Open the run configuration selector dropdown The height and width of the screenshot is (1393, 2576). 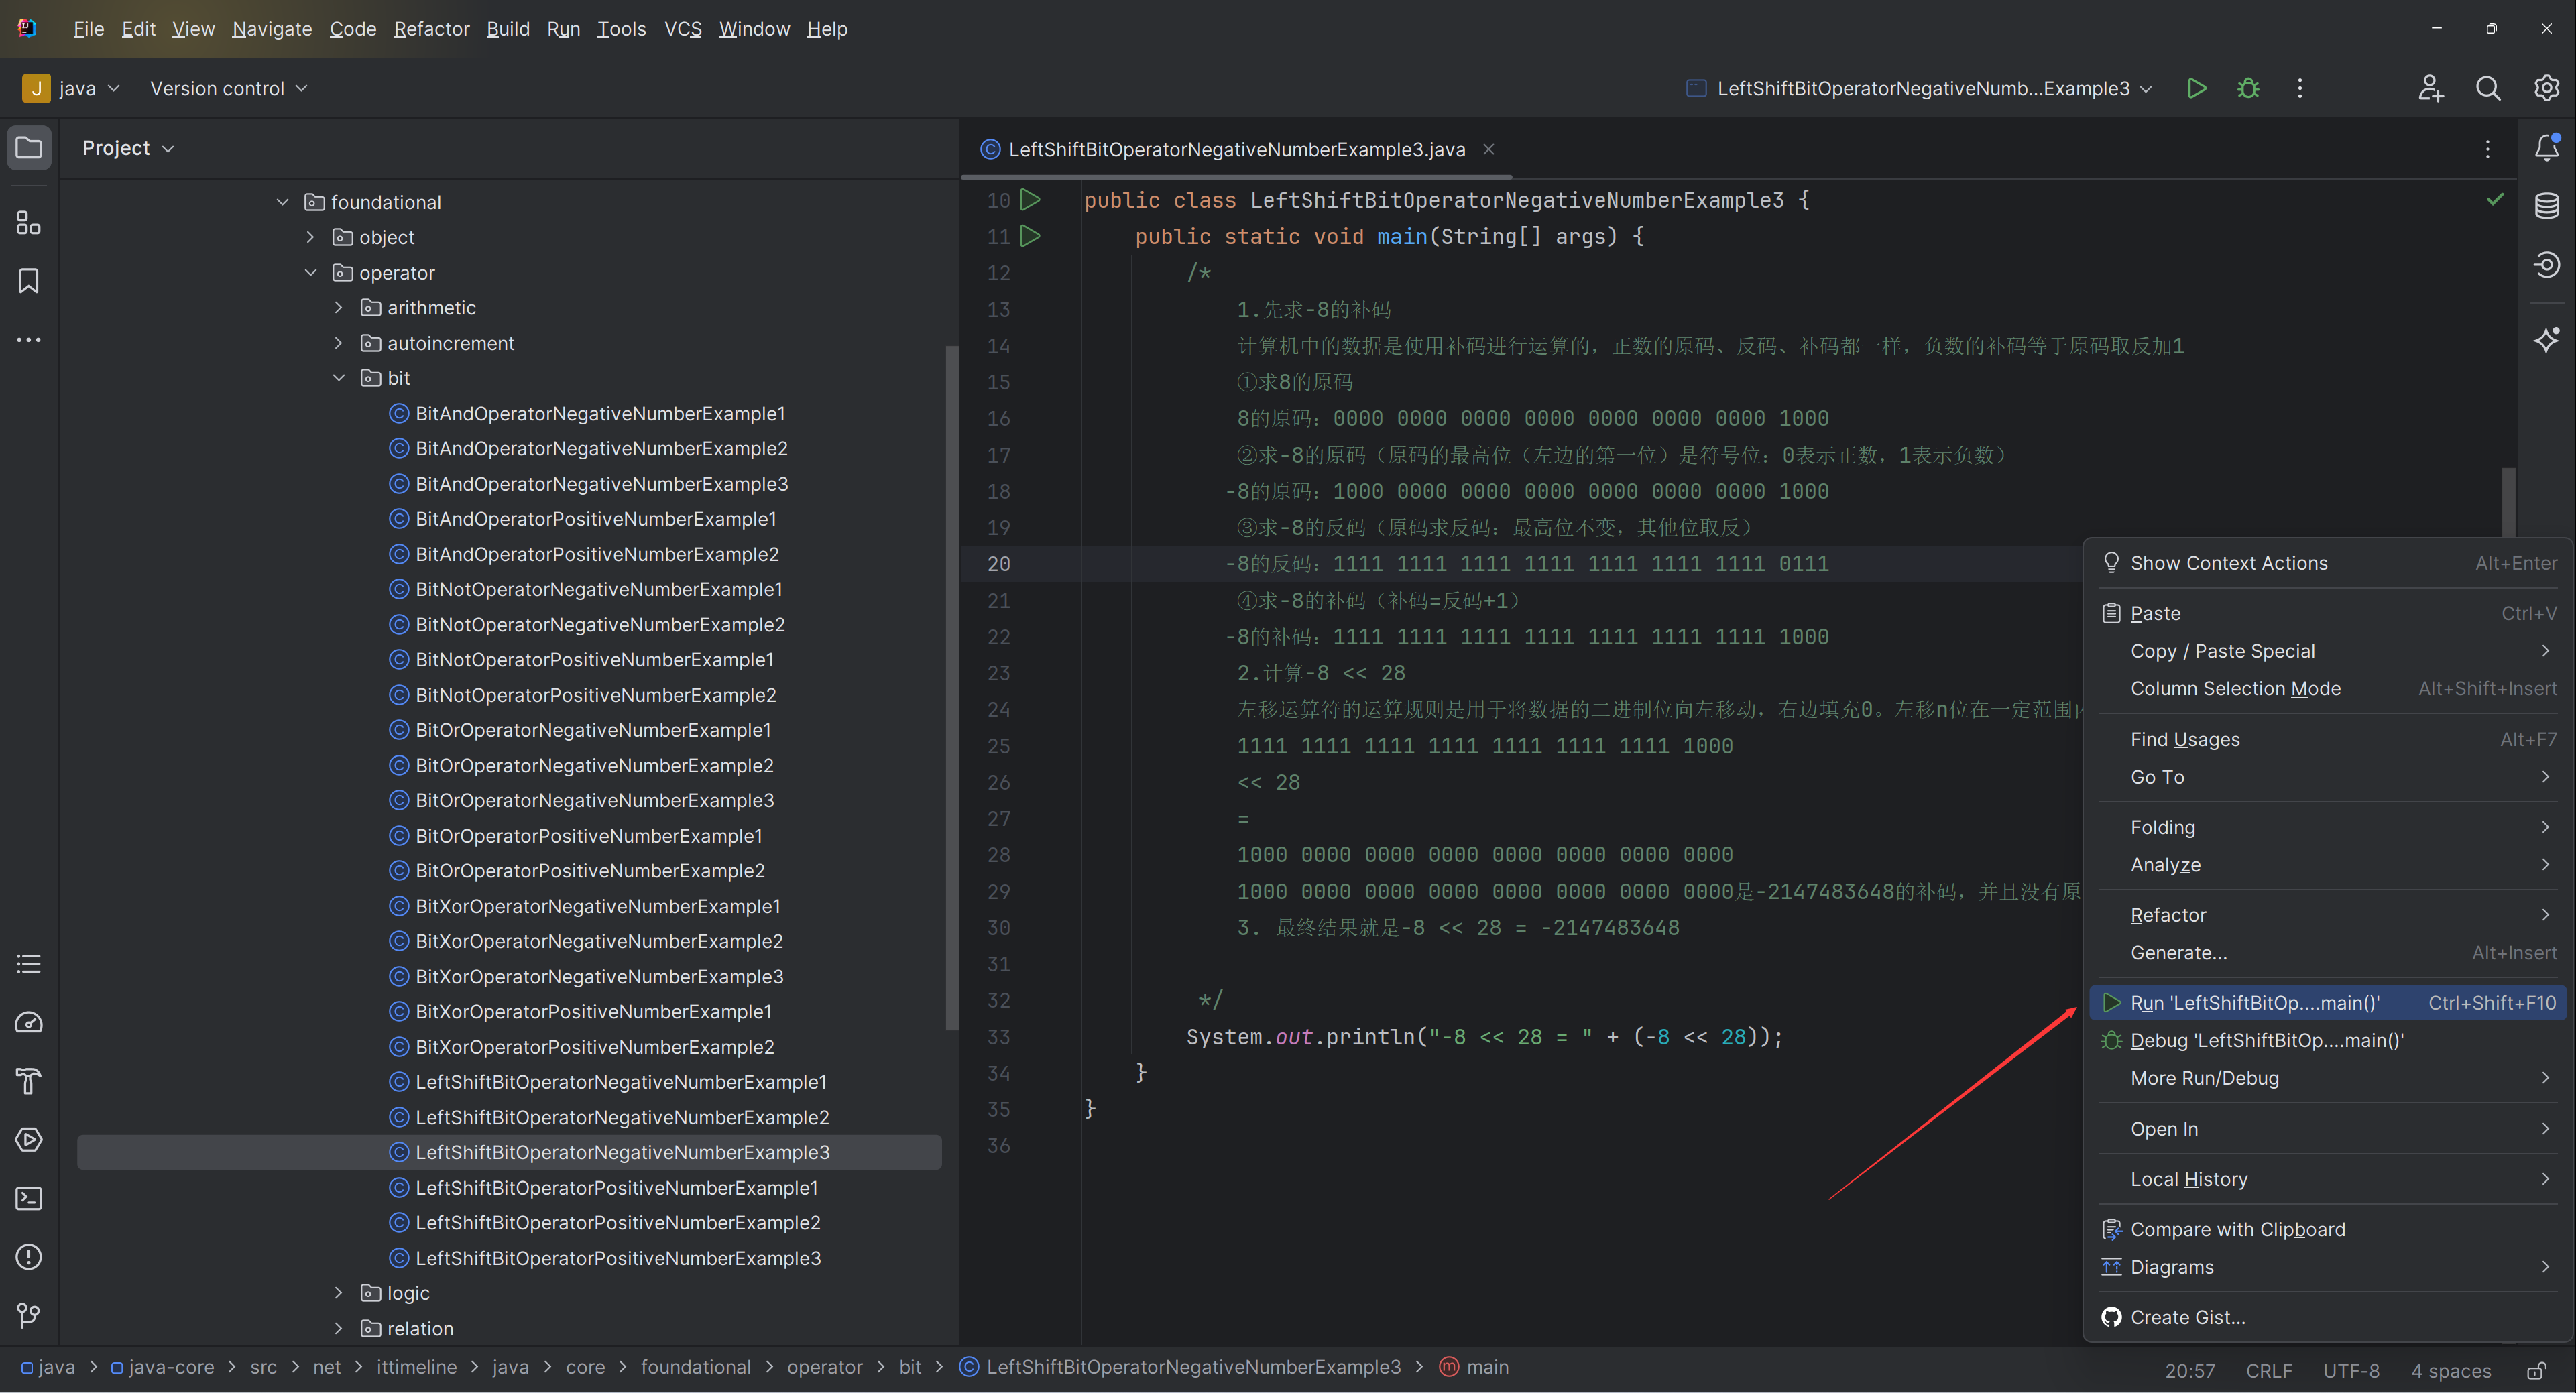point(1920,88)
